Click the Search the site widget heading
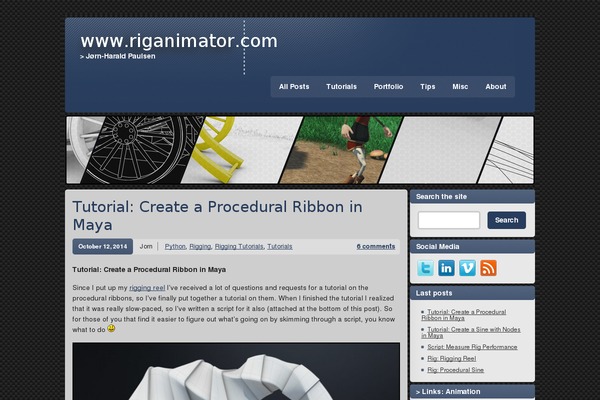This screenshot has height=400, width=600. [x=441, y=197]
